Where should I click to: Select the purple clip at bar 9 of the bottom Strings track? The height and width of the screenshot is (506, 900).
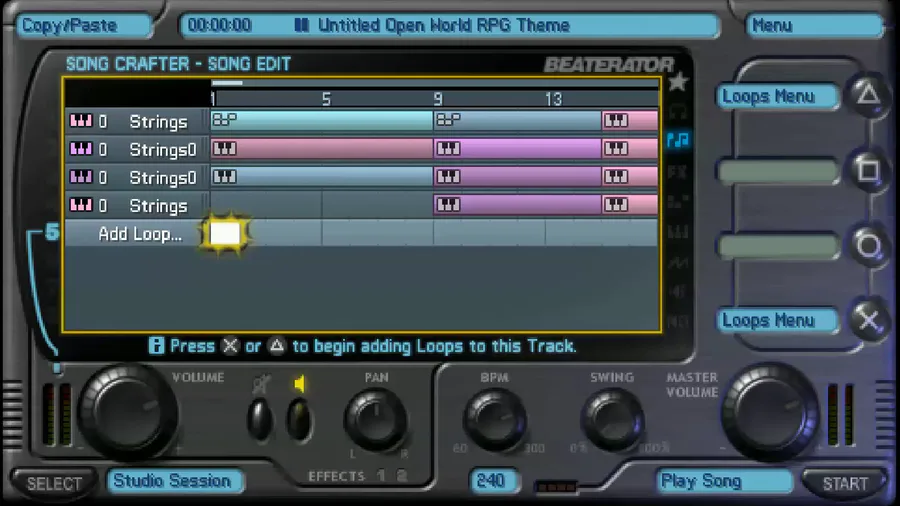[517, 205]
